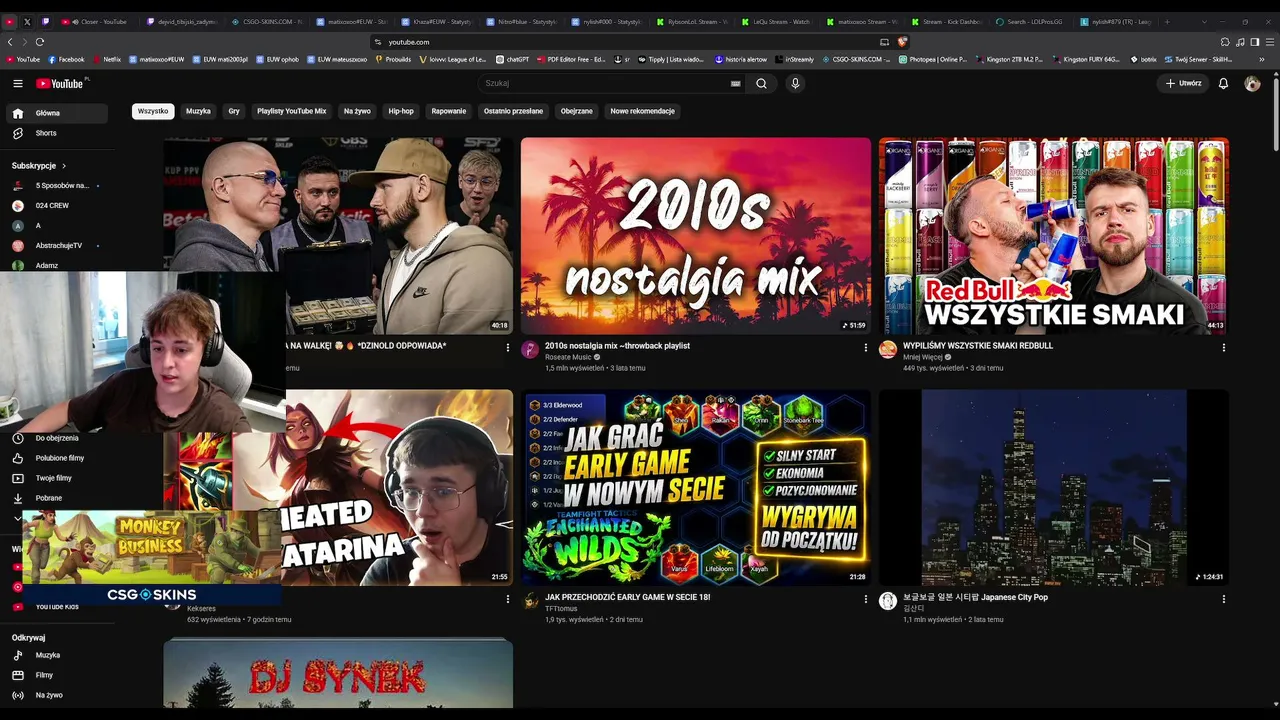1280x720 pixels.
Task: Select the Hip-hop filter chip
Action: (x=401, y=111)
